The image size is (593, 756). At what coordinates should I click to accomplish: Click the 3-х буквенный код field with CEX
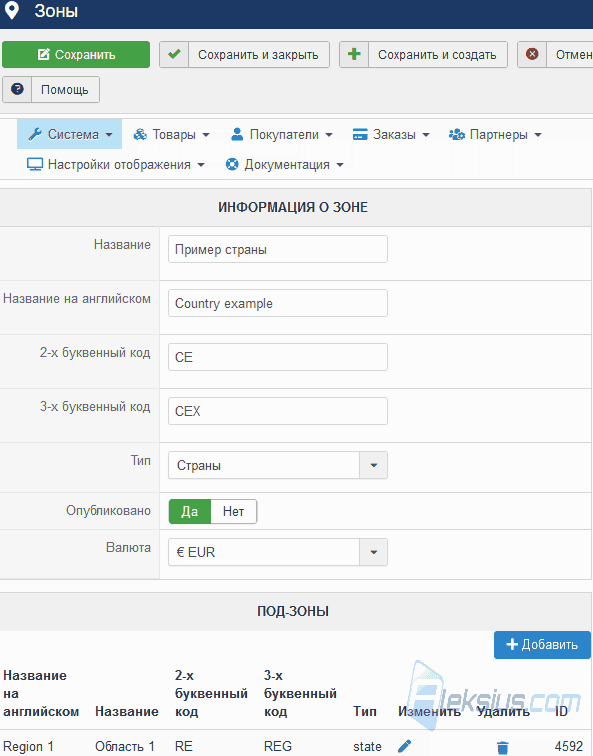click(x=278, y=411)
